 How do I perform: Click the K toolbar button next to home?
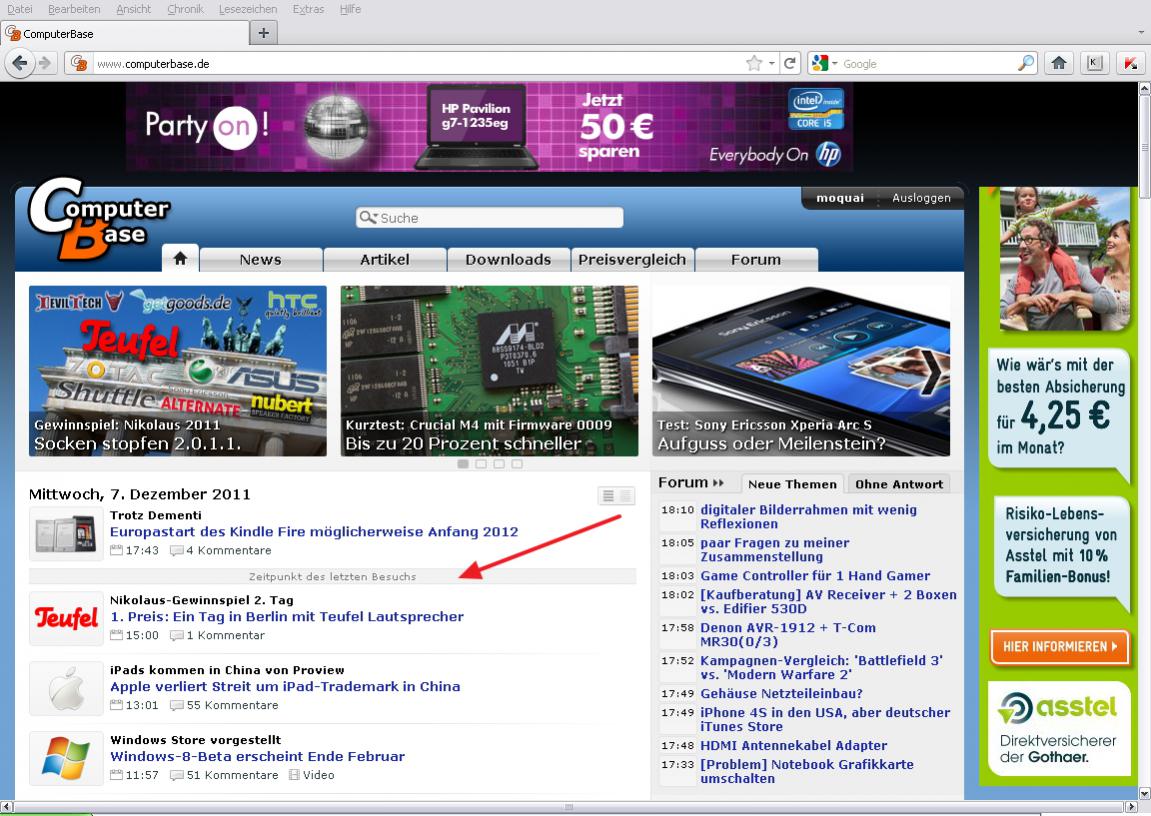pyautogui.click(x=1094, y=64)
